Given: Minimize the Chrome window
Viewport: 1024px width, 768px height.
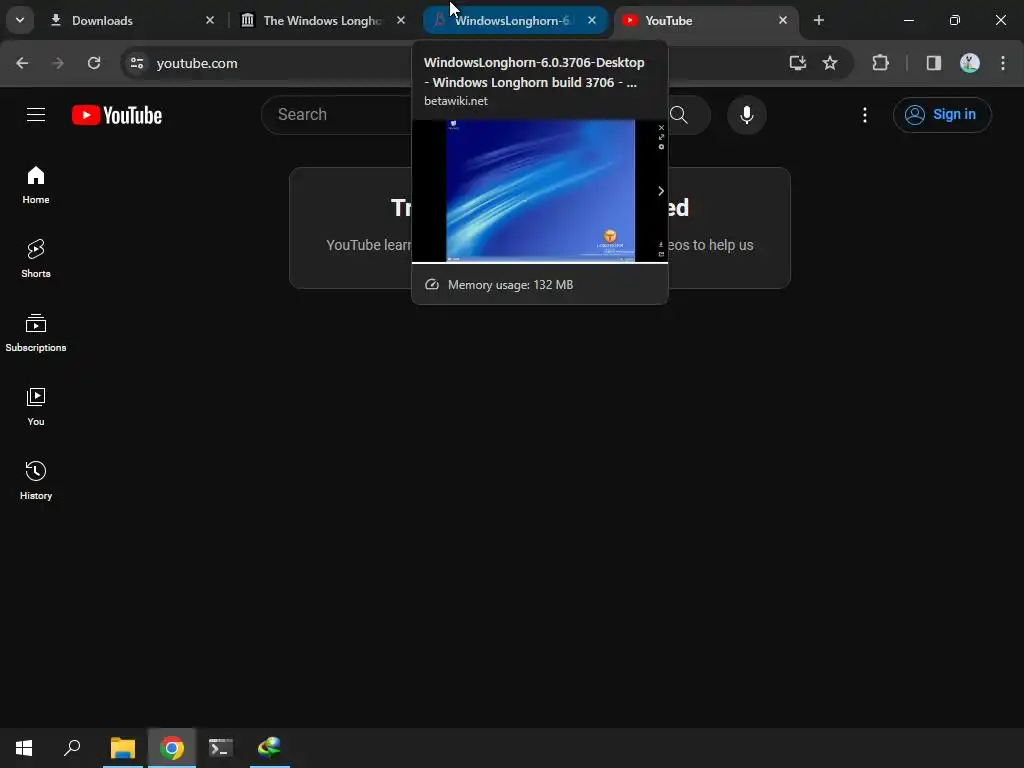Looking at the screenshot, I should 908,20.
